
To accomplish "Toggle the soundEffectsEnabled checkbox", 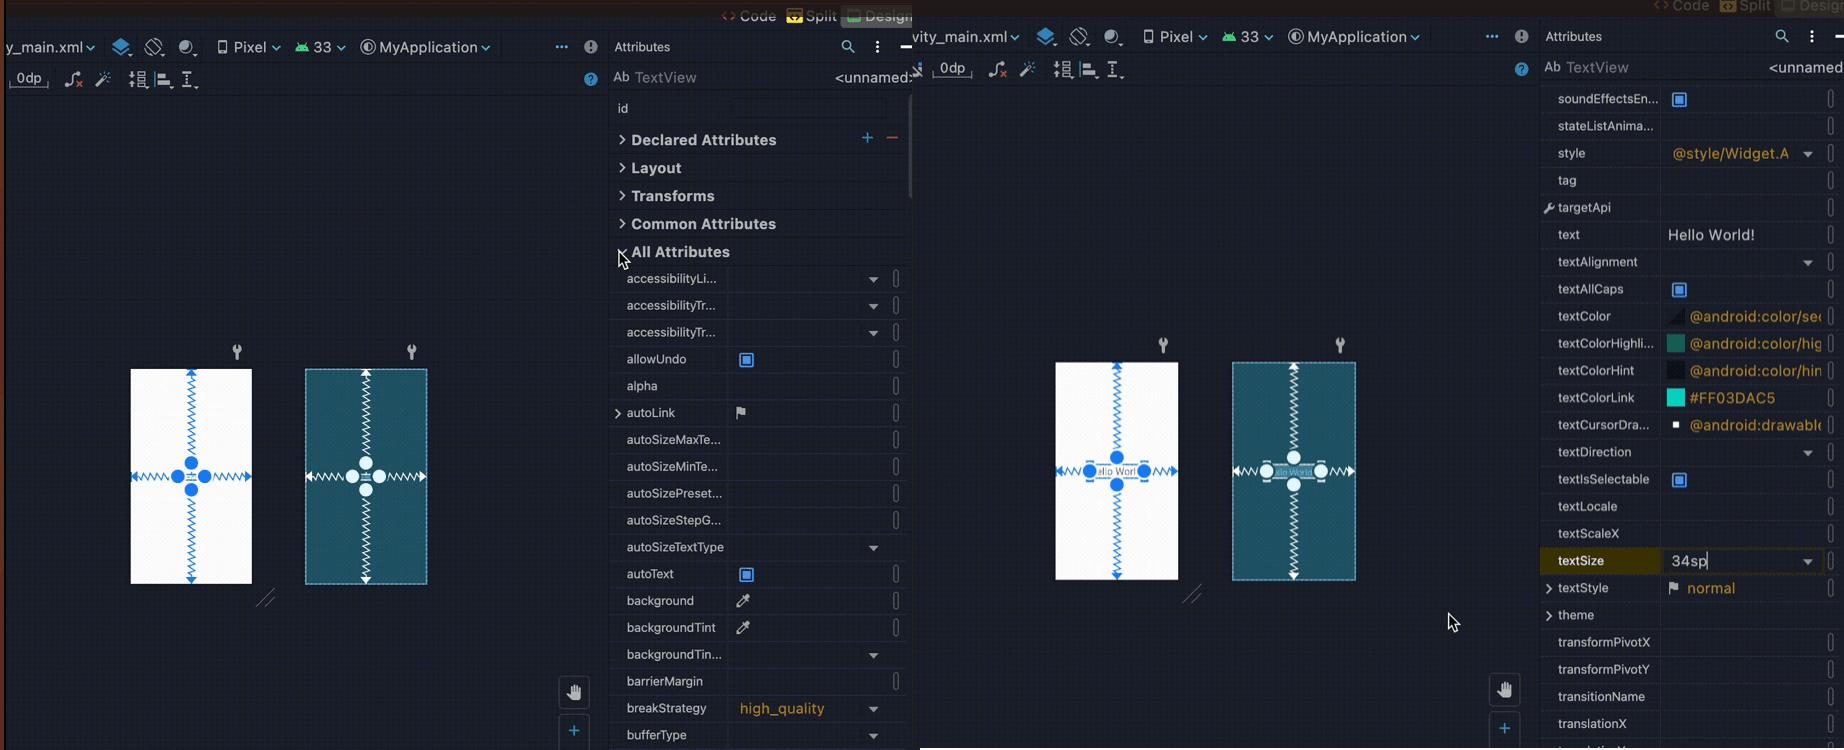I will 1680,99.
